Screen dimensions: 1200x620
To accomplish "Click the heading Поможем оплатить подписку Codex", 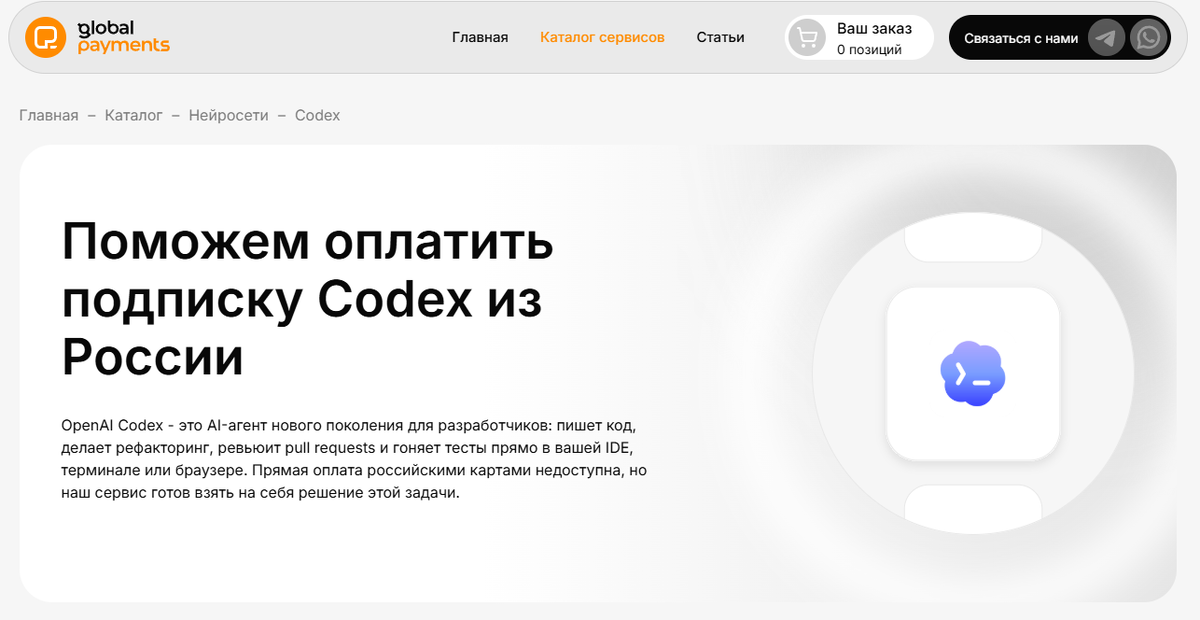I will (x=308, y=299).
